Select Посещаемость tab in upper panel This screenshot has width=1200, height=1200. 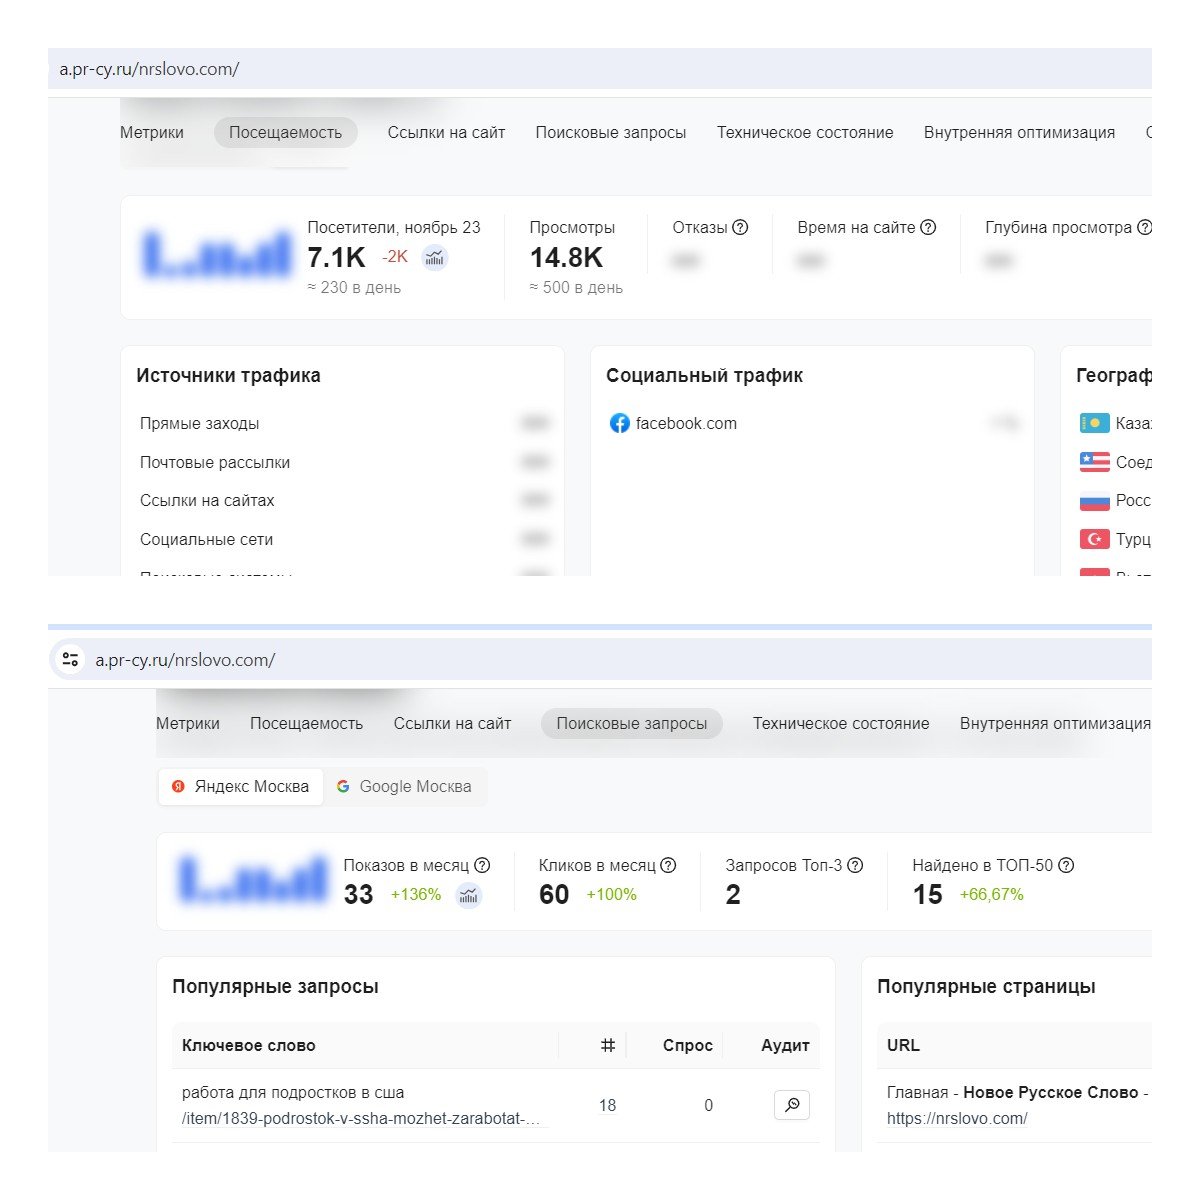[286, 132]
